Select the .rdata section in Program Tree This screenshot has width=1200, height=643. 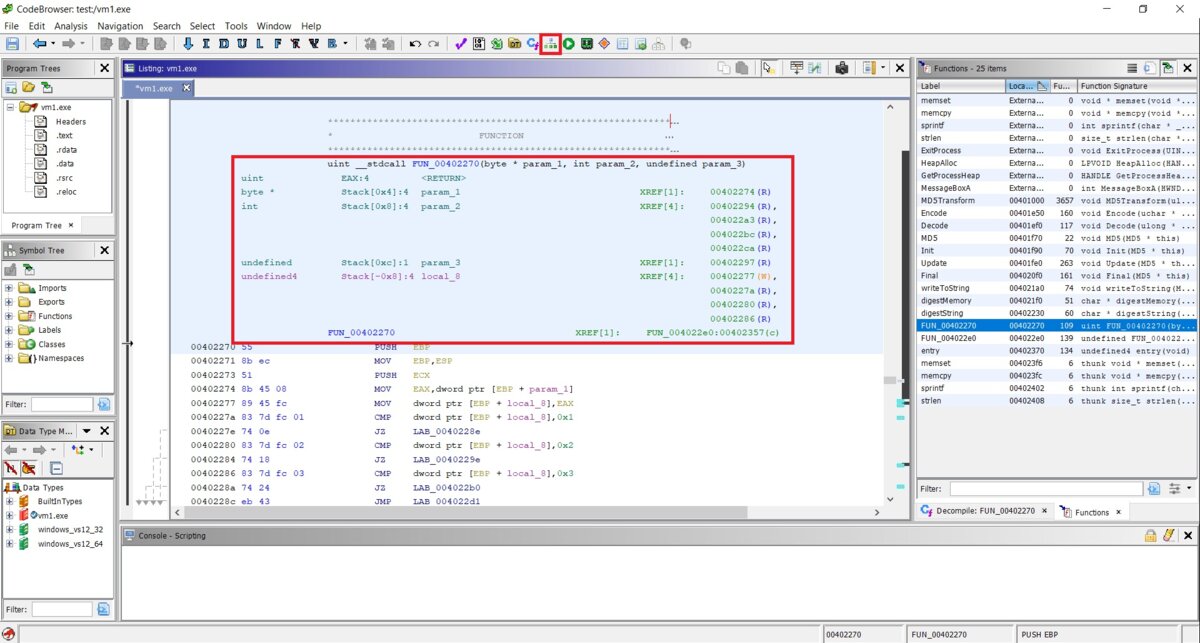pos(65,150)
